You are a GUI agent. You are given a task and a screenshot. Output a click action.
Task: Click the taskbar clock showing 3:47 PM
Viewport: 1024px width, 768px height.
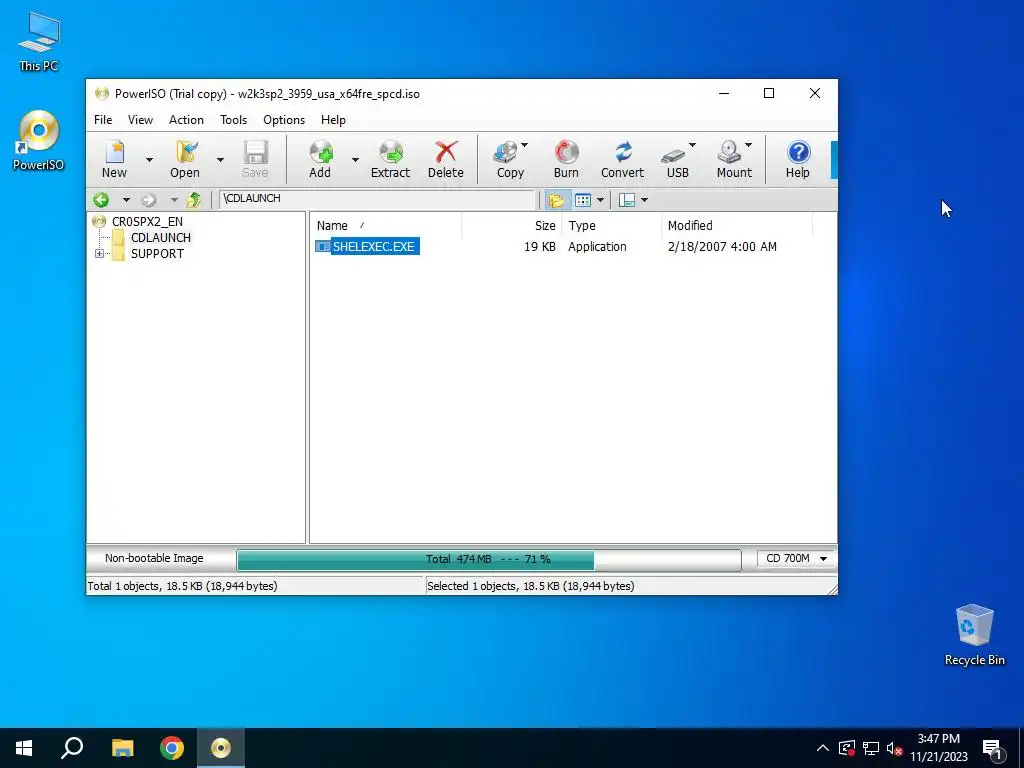938,748
